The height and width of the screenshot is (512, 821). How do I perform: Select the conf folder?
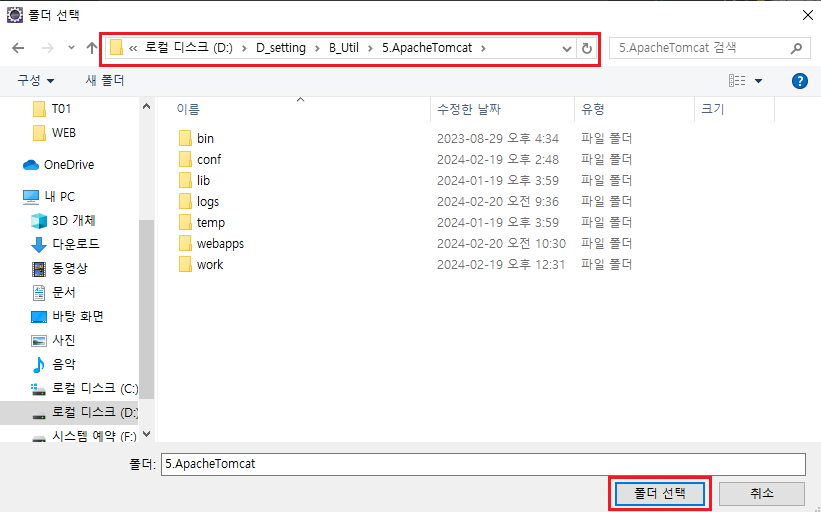tap(199, 160)
